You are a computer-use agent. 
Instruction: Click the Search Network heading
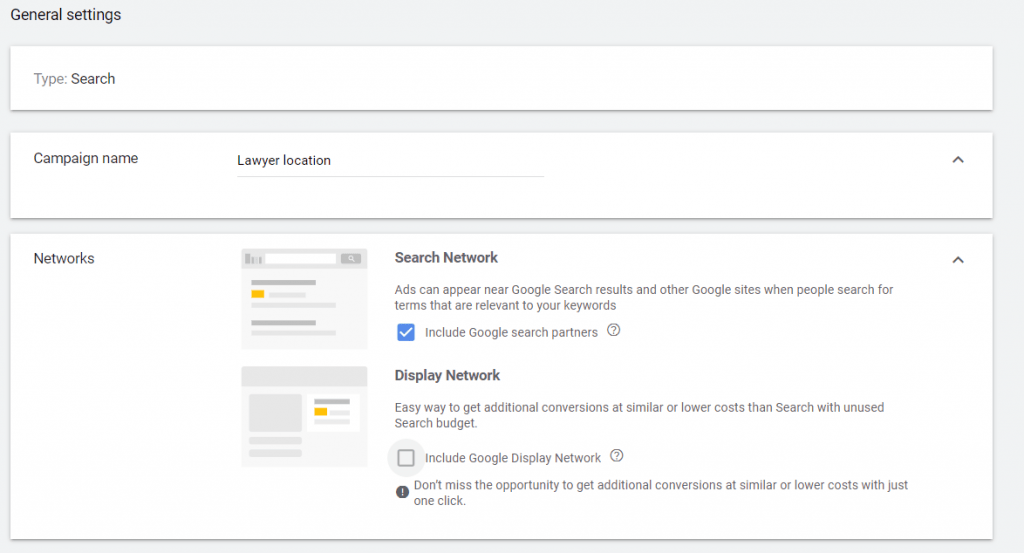click(x=446, y=258)
